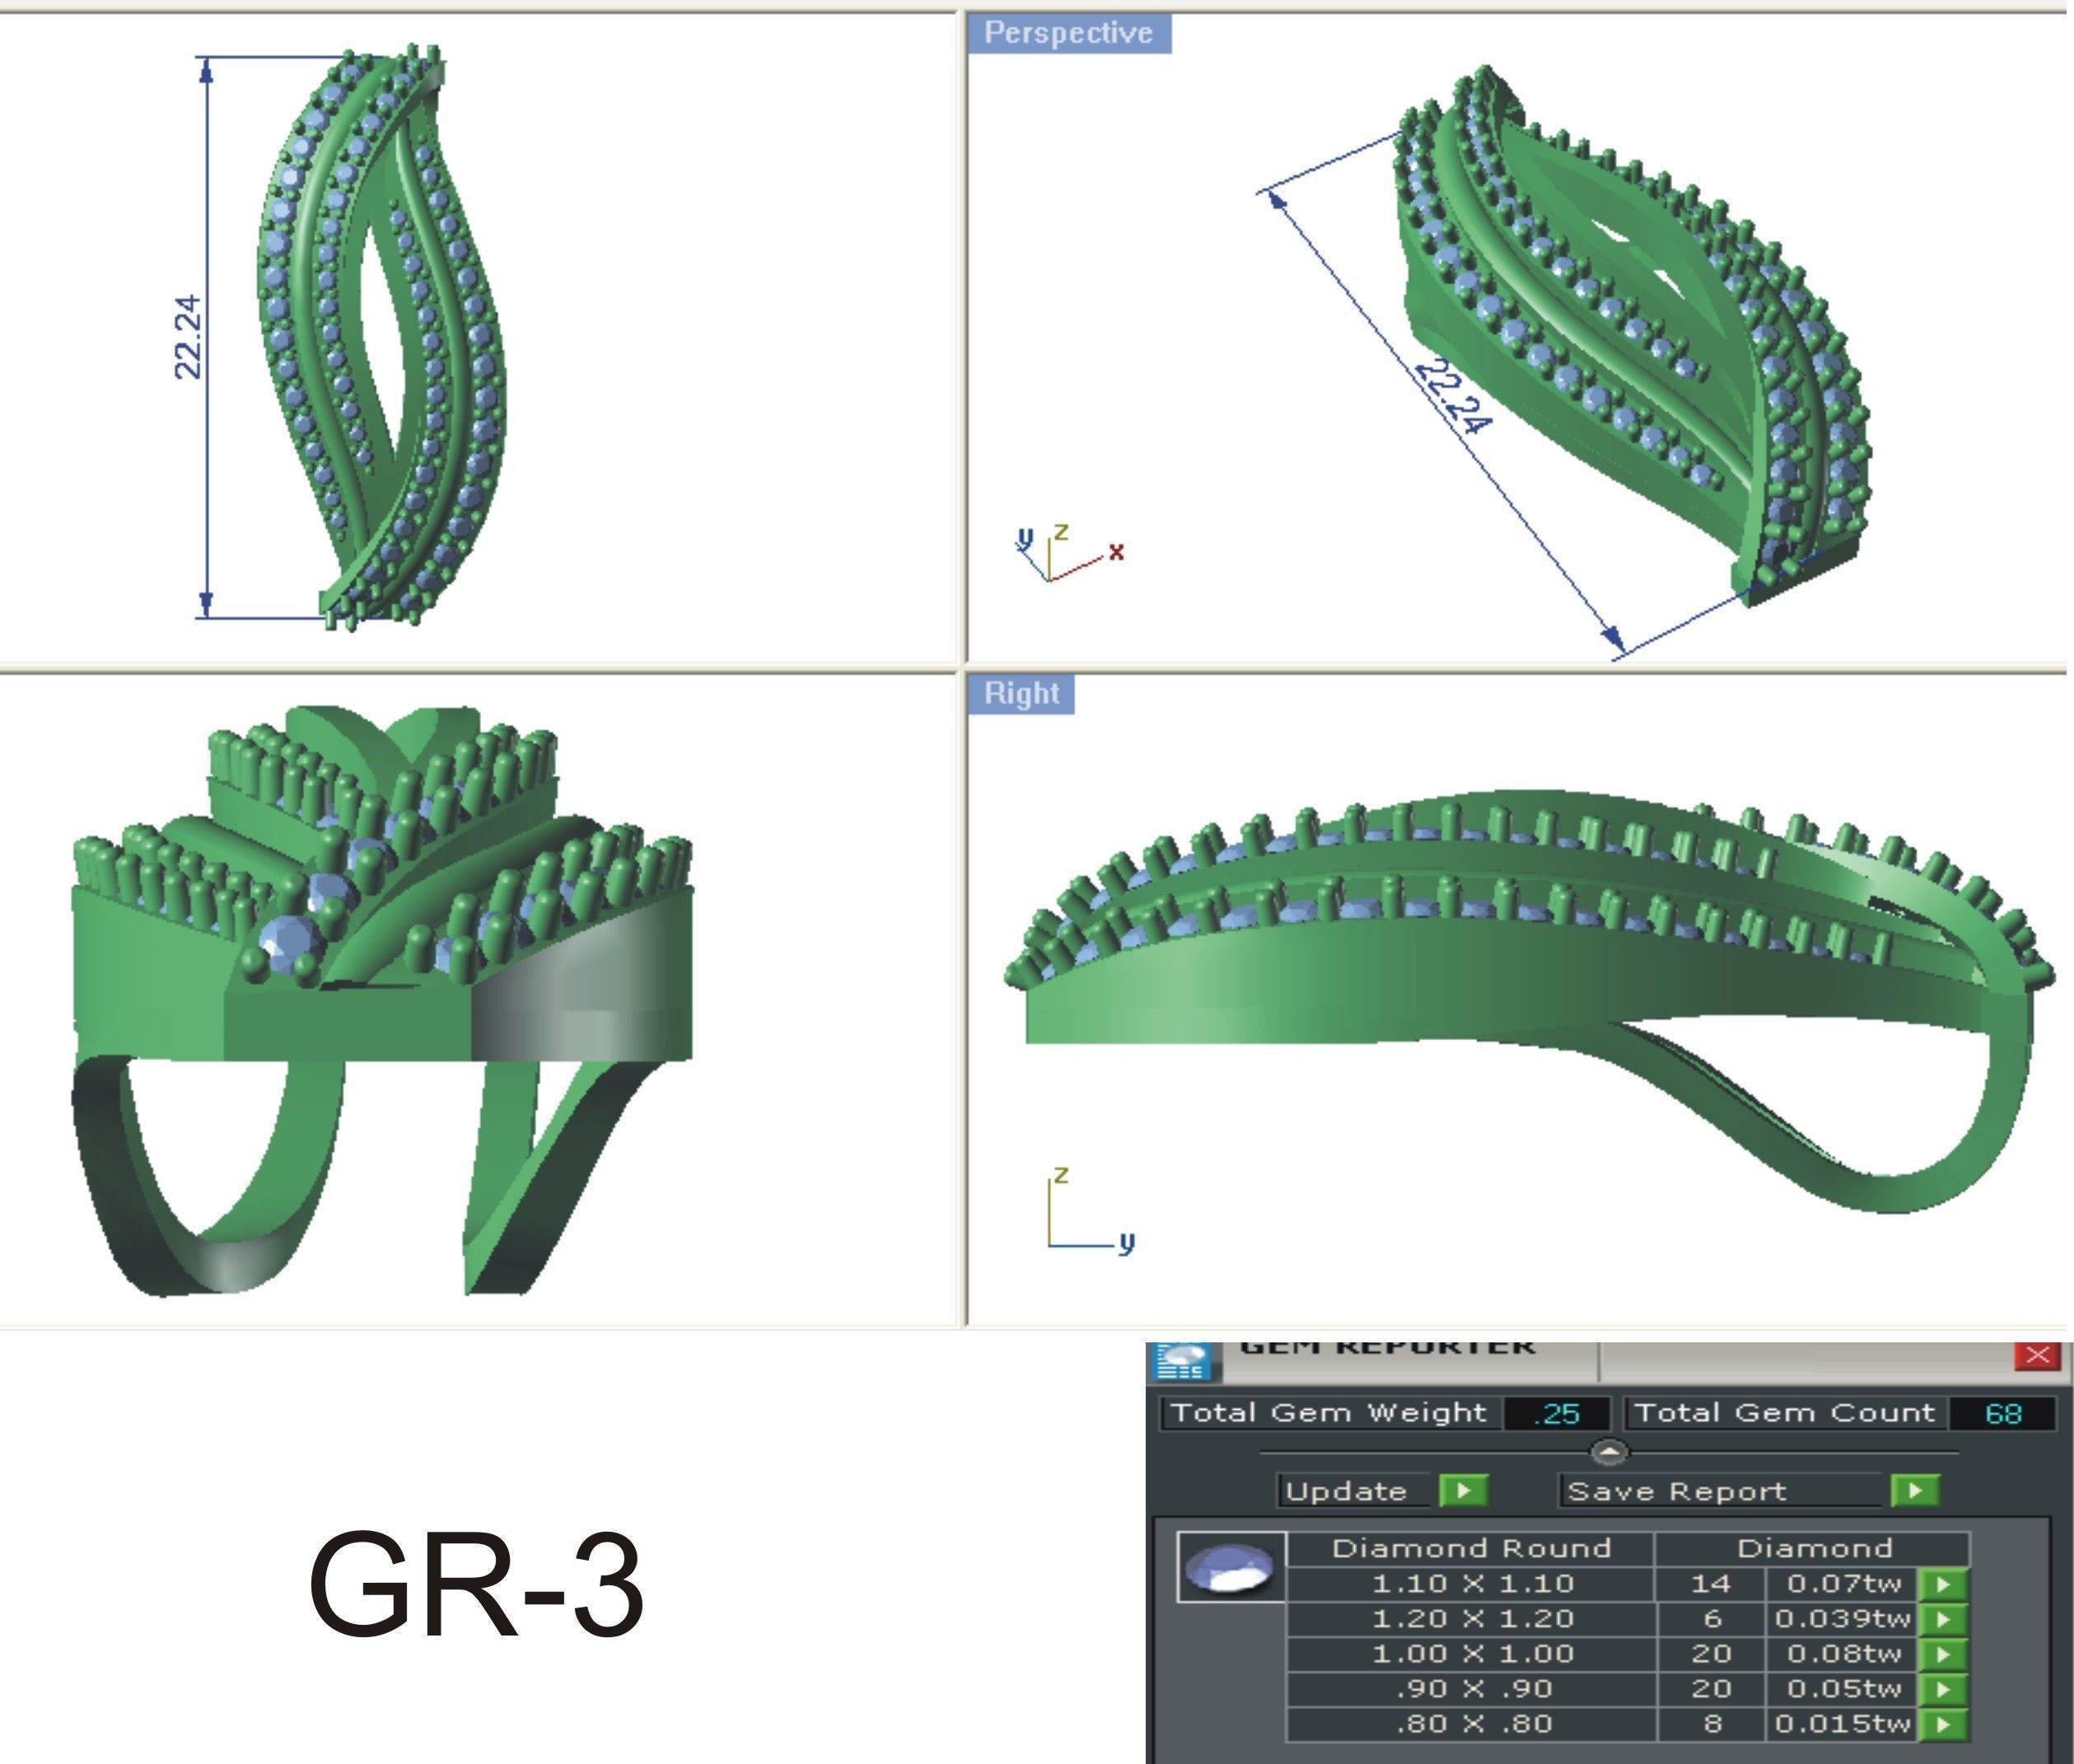Select the Right viewport label
The height and width of the screenshot is (1764, 2074).
(x=1021, y=693)
